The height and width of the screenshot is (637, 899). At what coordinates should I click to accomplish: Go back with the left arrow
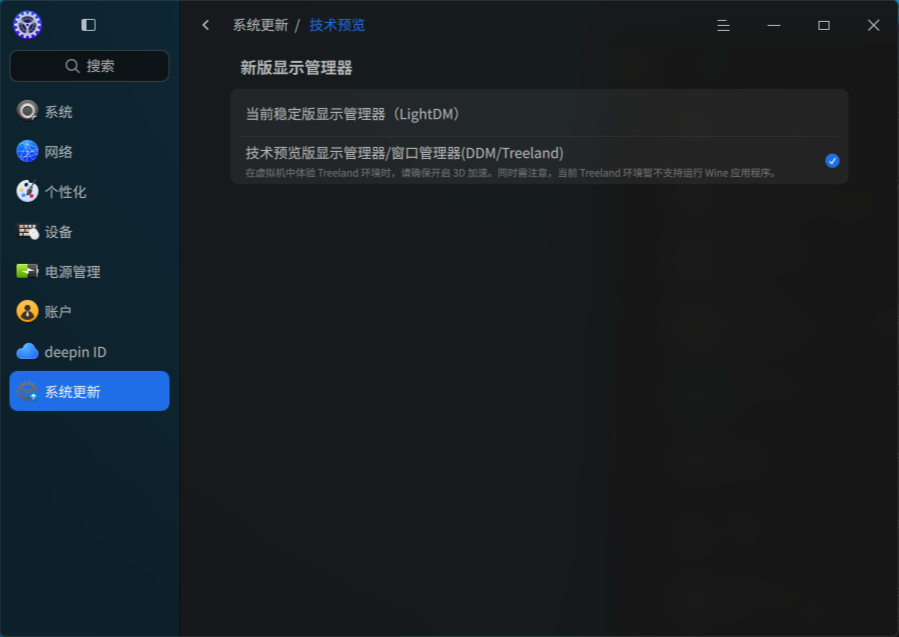205,25
